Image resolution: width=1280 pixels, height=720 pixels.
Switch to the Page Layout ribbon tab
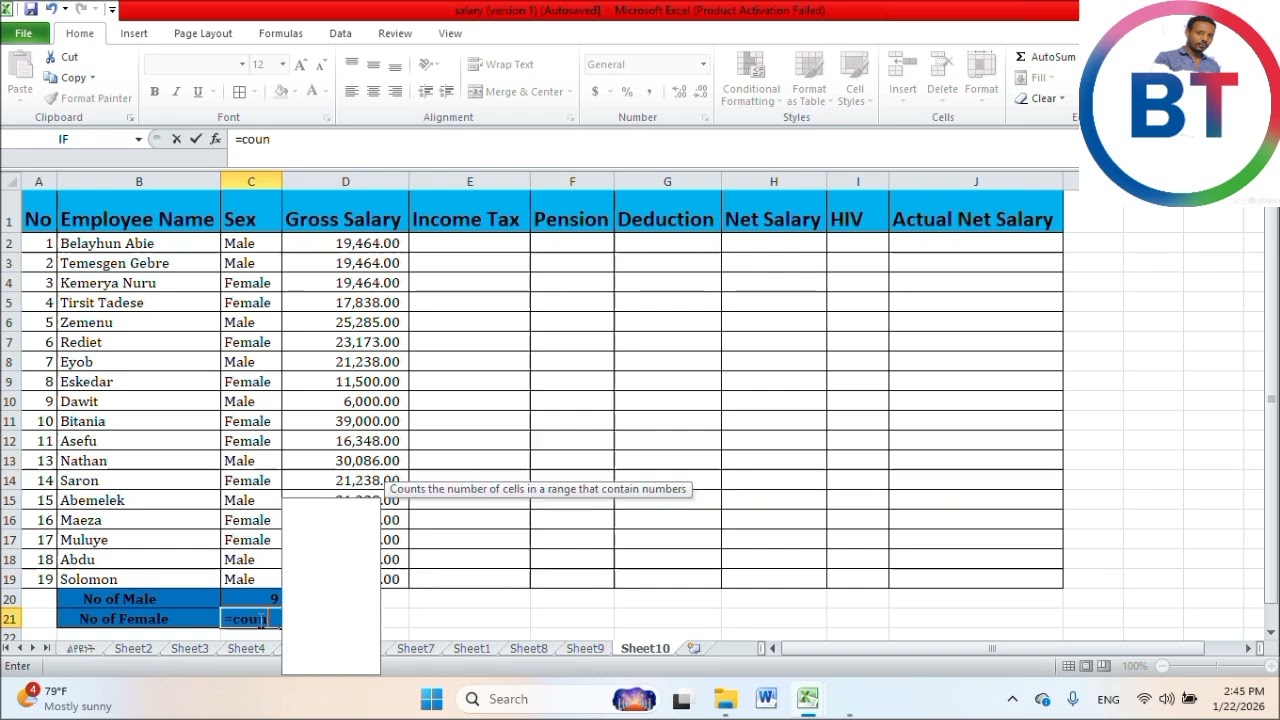pos(203,33)
